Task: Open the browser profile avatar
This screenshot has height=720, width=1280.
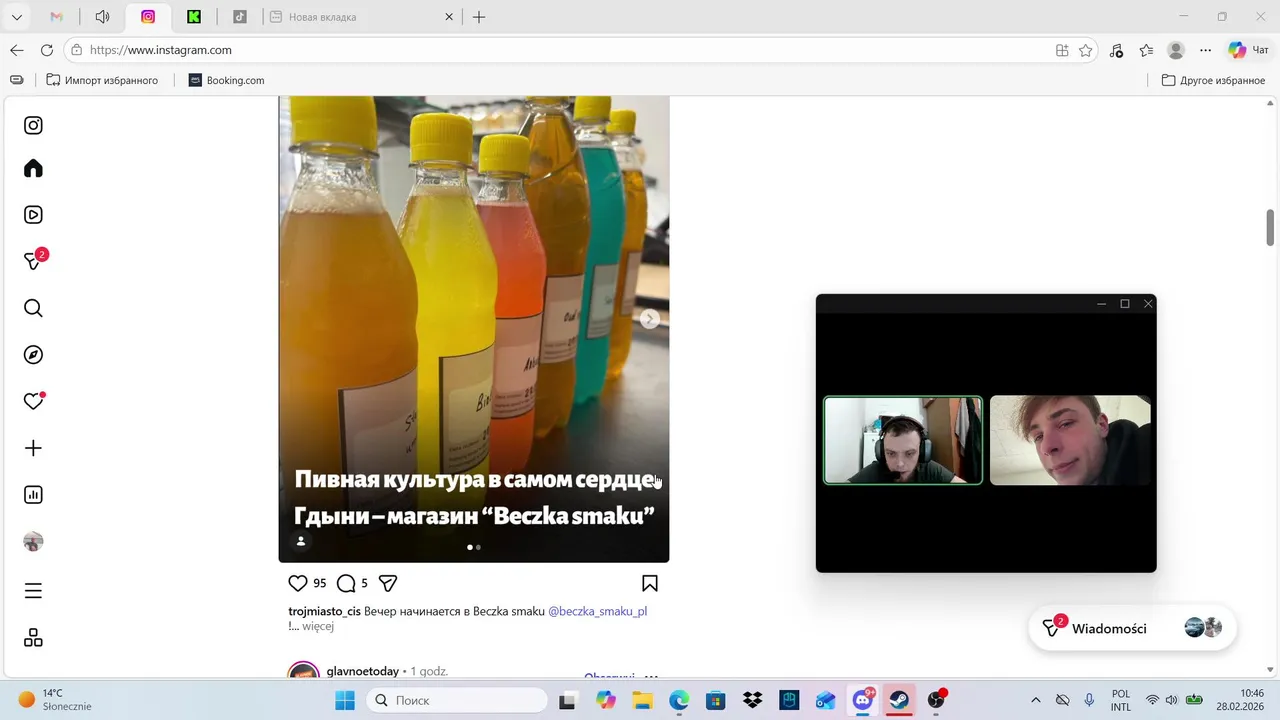Action: click(1177, 50)
